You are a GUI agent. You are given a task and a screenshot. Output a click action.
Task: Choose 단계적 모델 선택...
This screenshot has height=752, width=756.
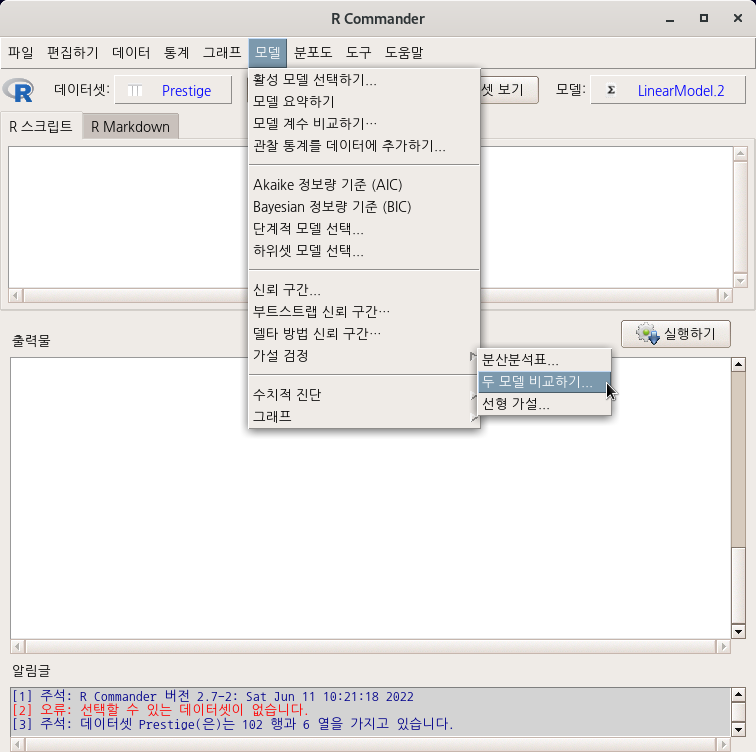(364, 229)
